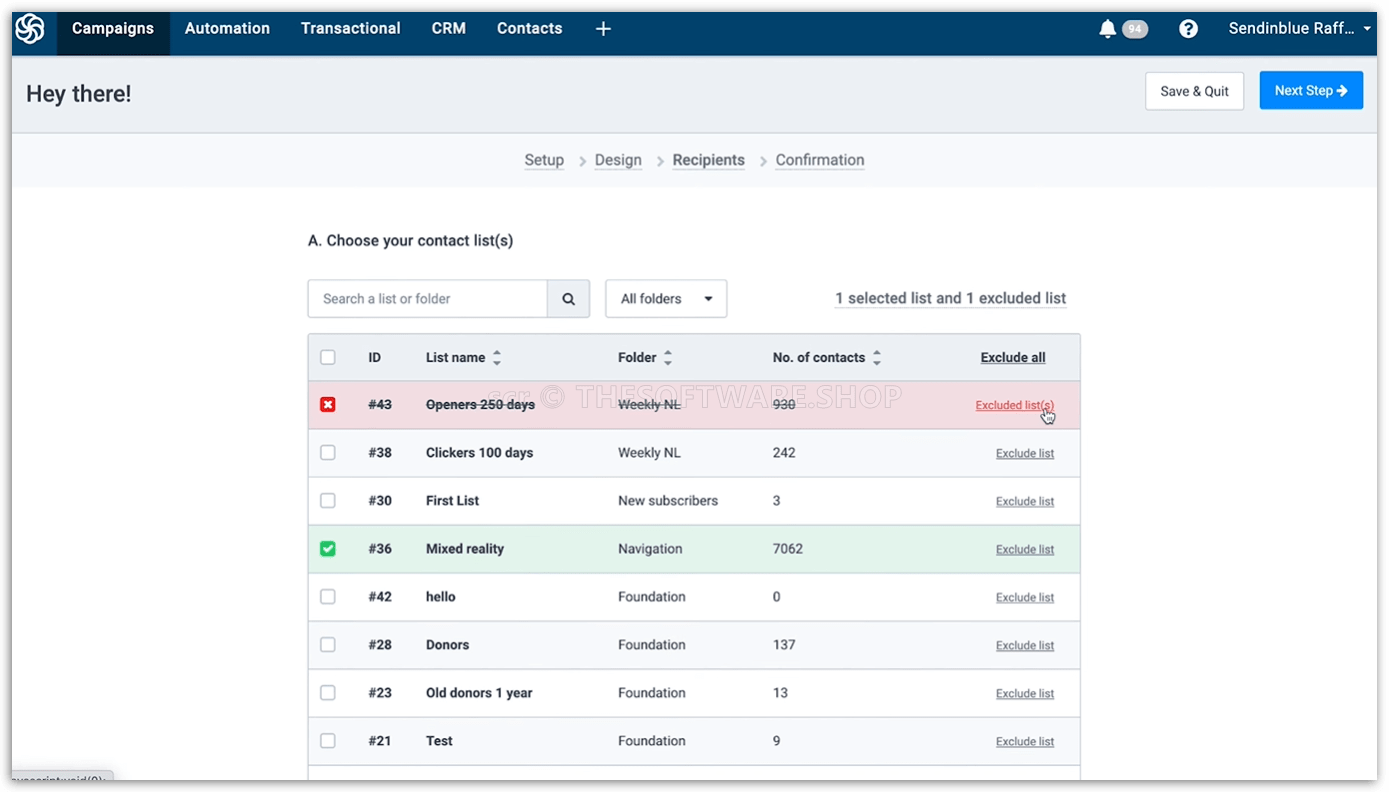Click the 137 contacts value
The height and width of the screenshot is (792, 1389).
[784, 645]
